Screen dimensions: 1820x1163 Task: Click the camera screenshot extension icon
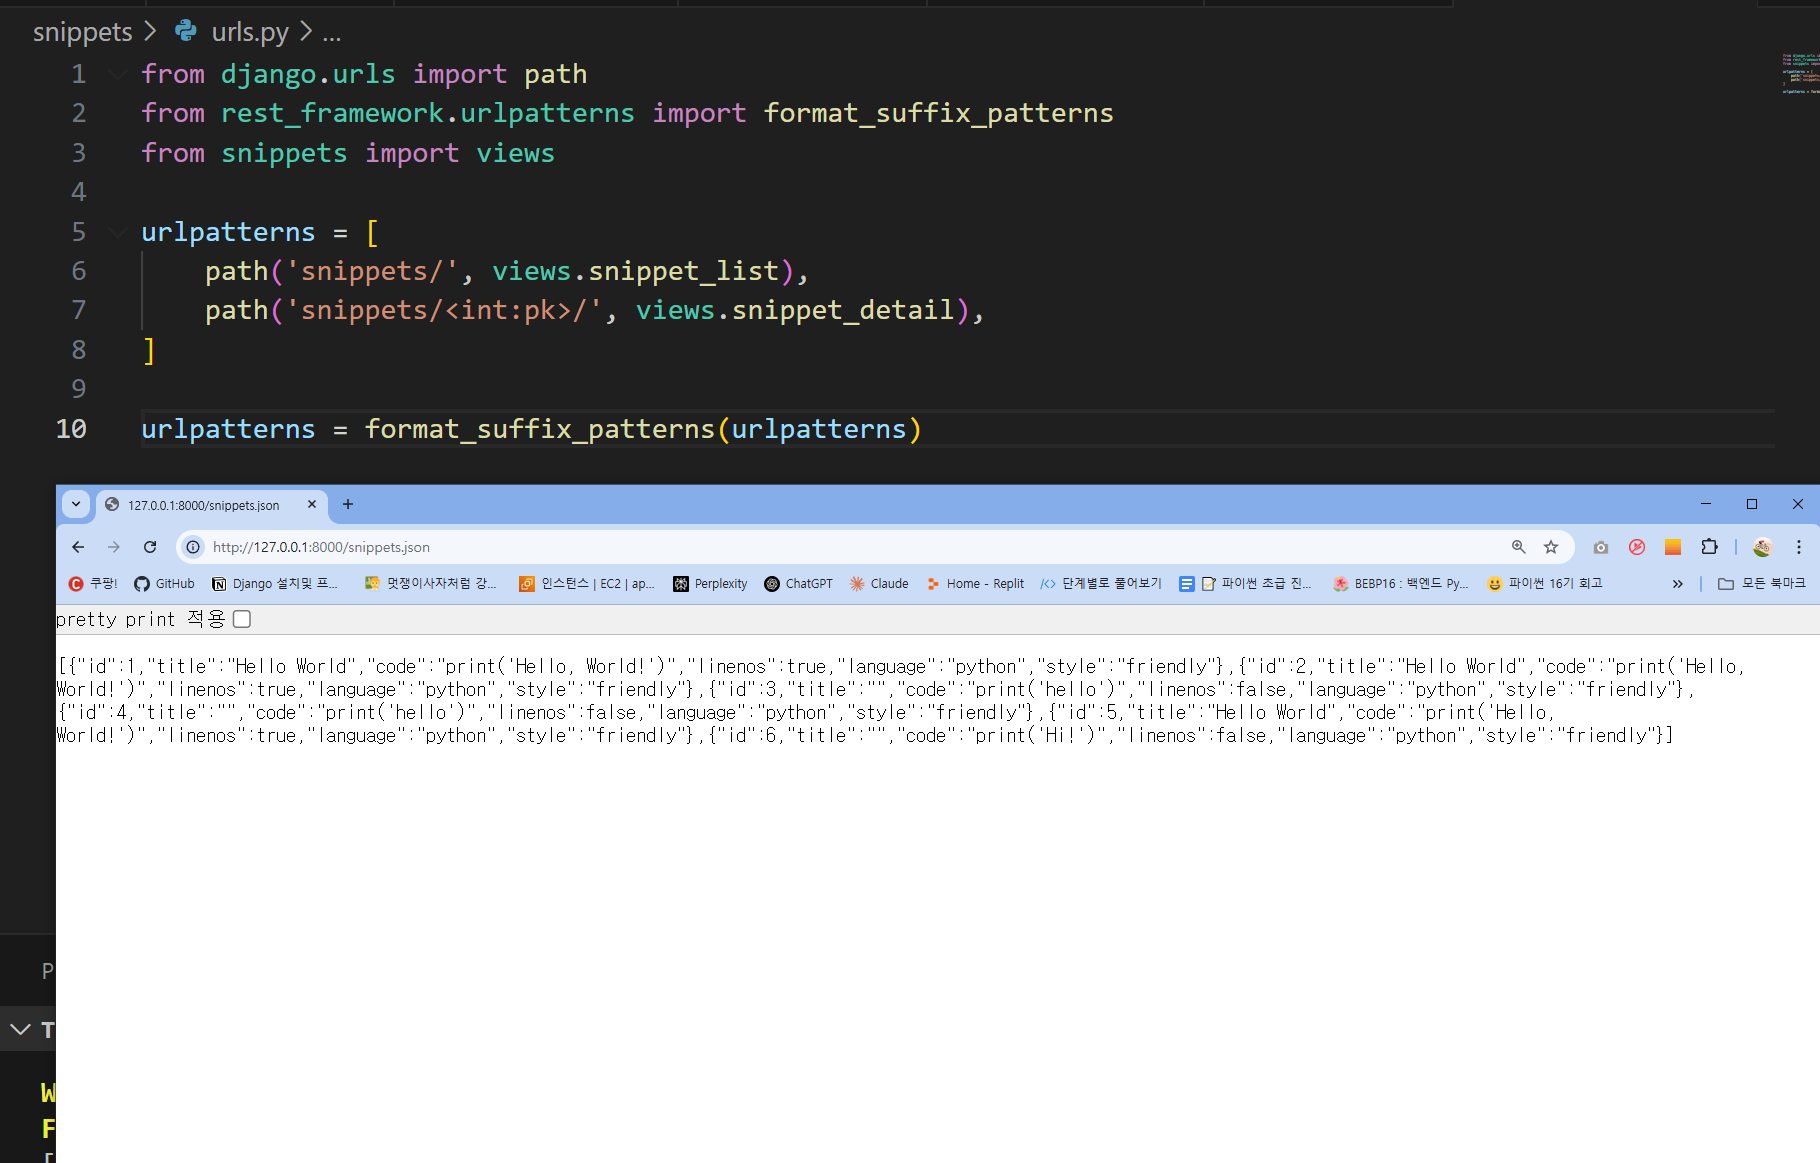1601,547
